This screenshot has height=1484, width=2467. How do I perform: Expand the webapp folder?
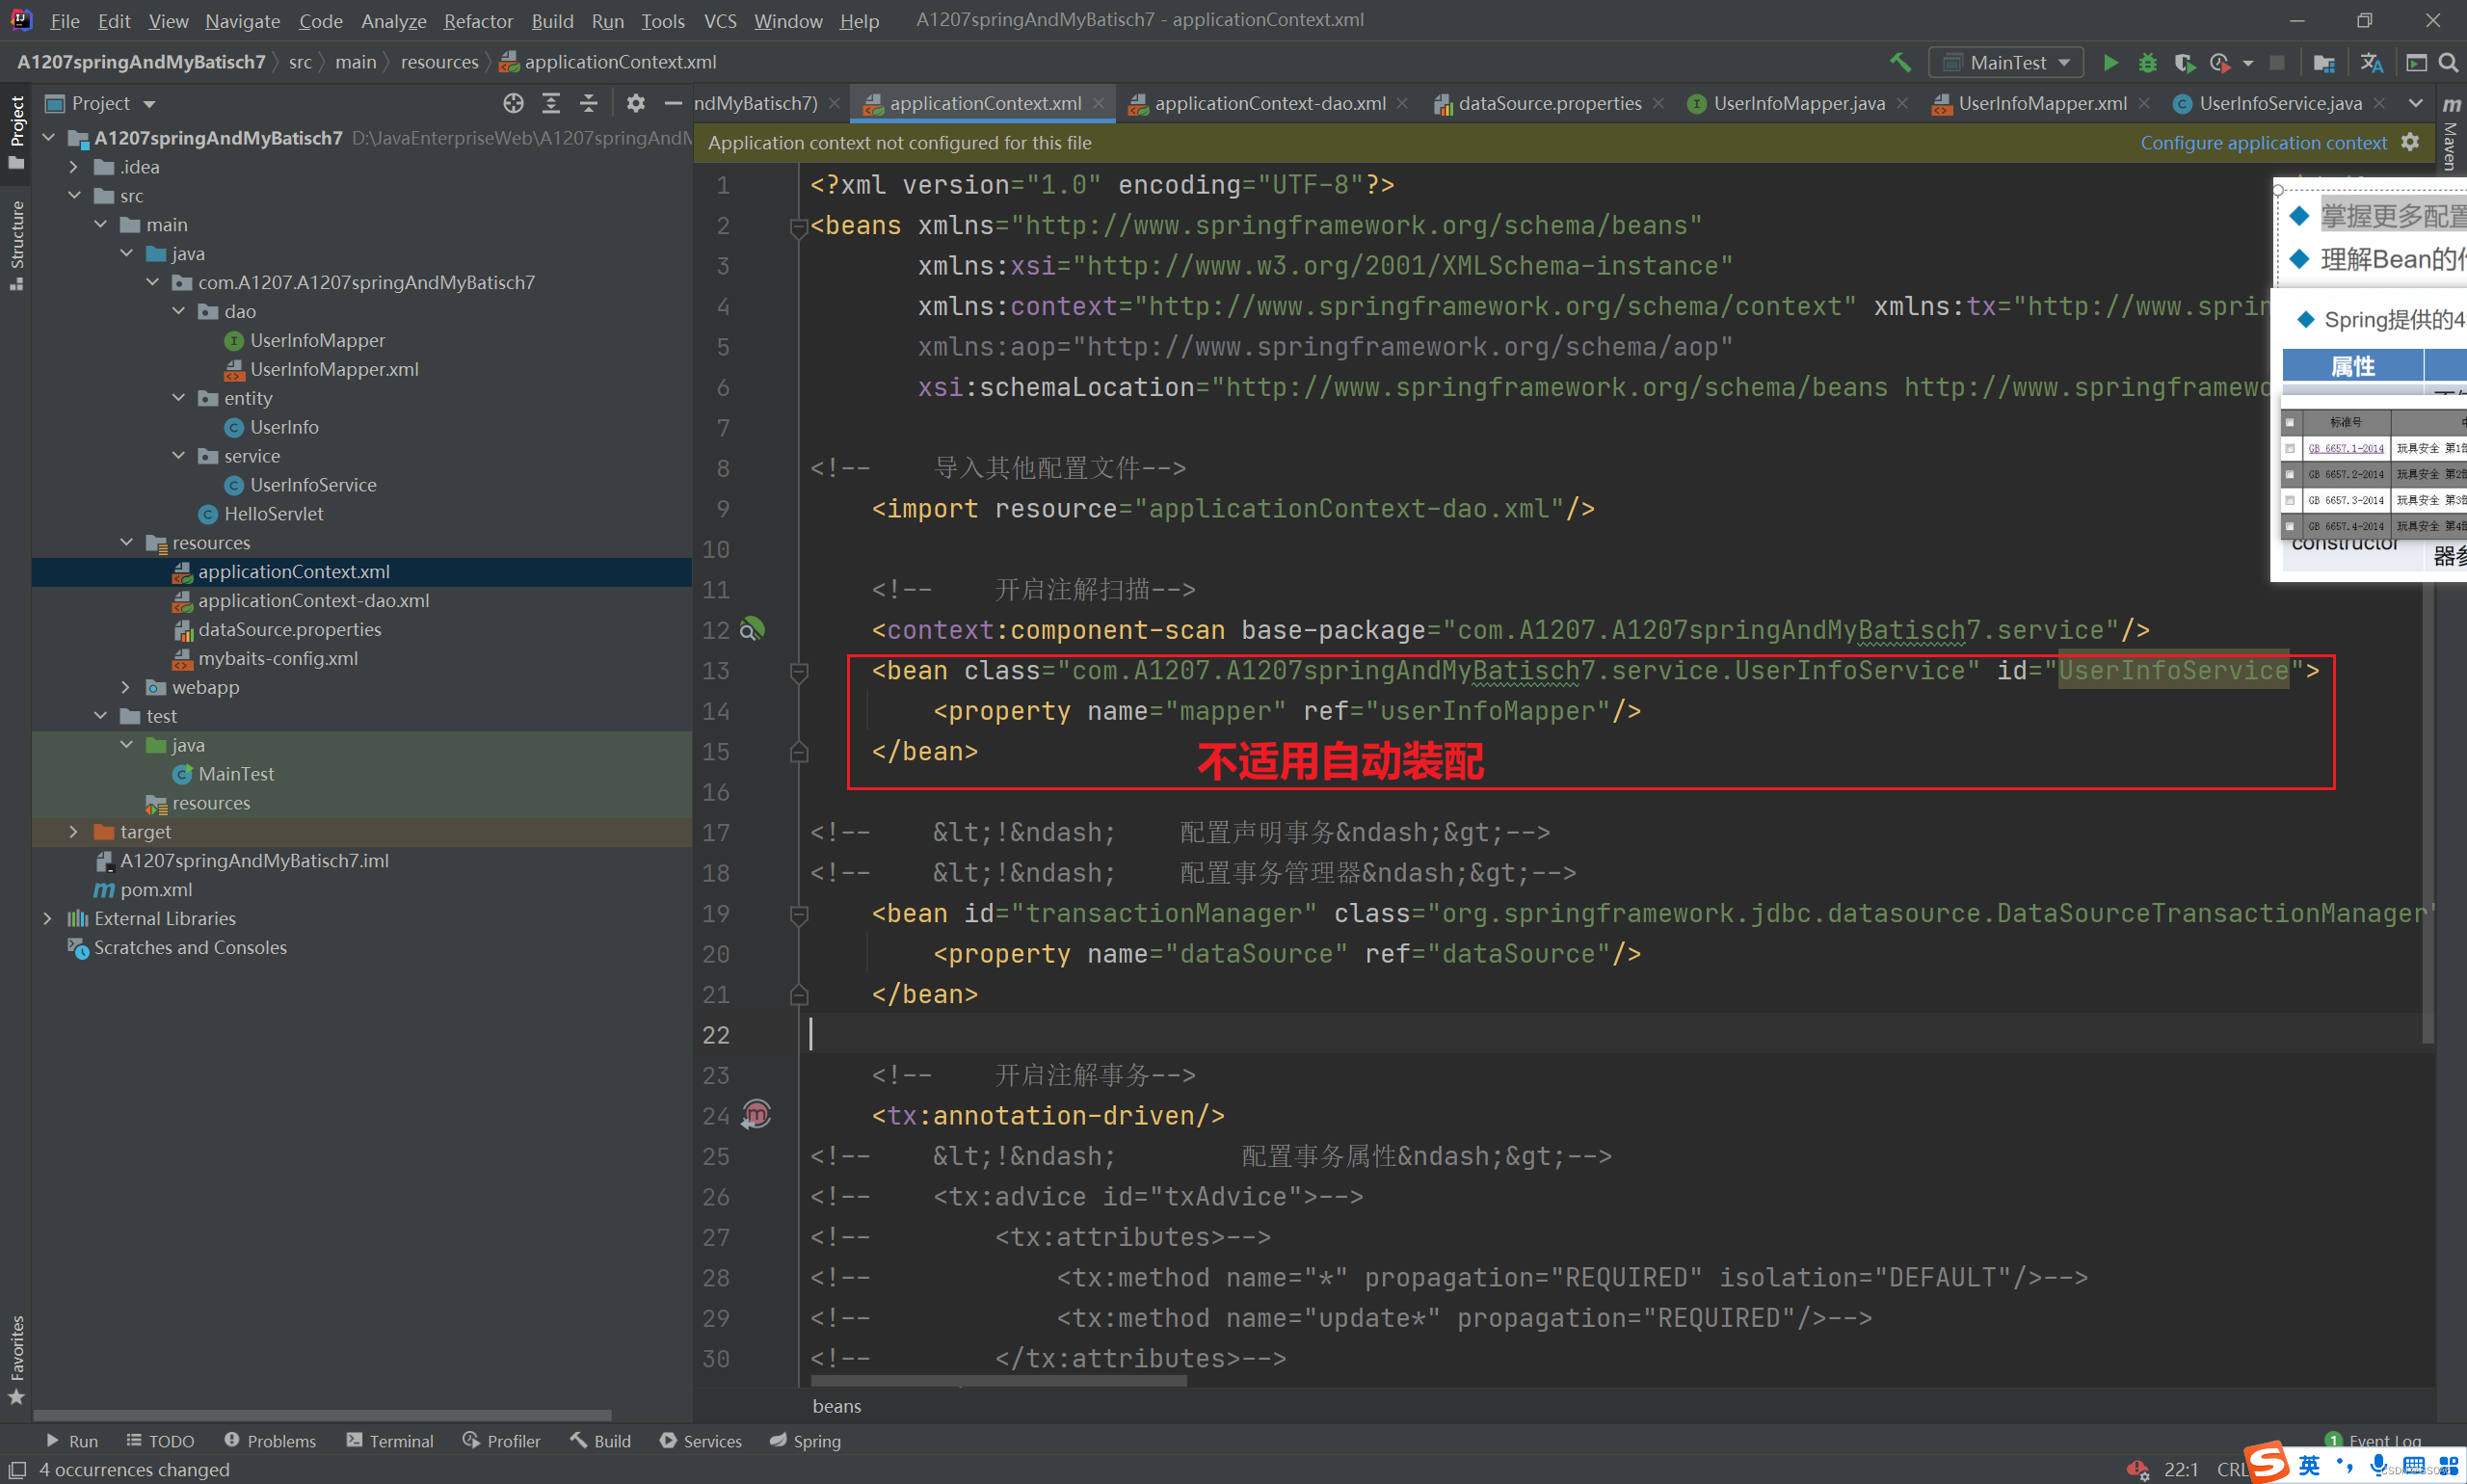[125, 687]
